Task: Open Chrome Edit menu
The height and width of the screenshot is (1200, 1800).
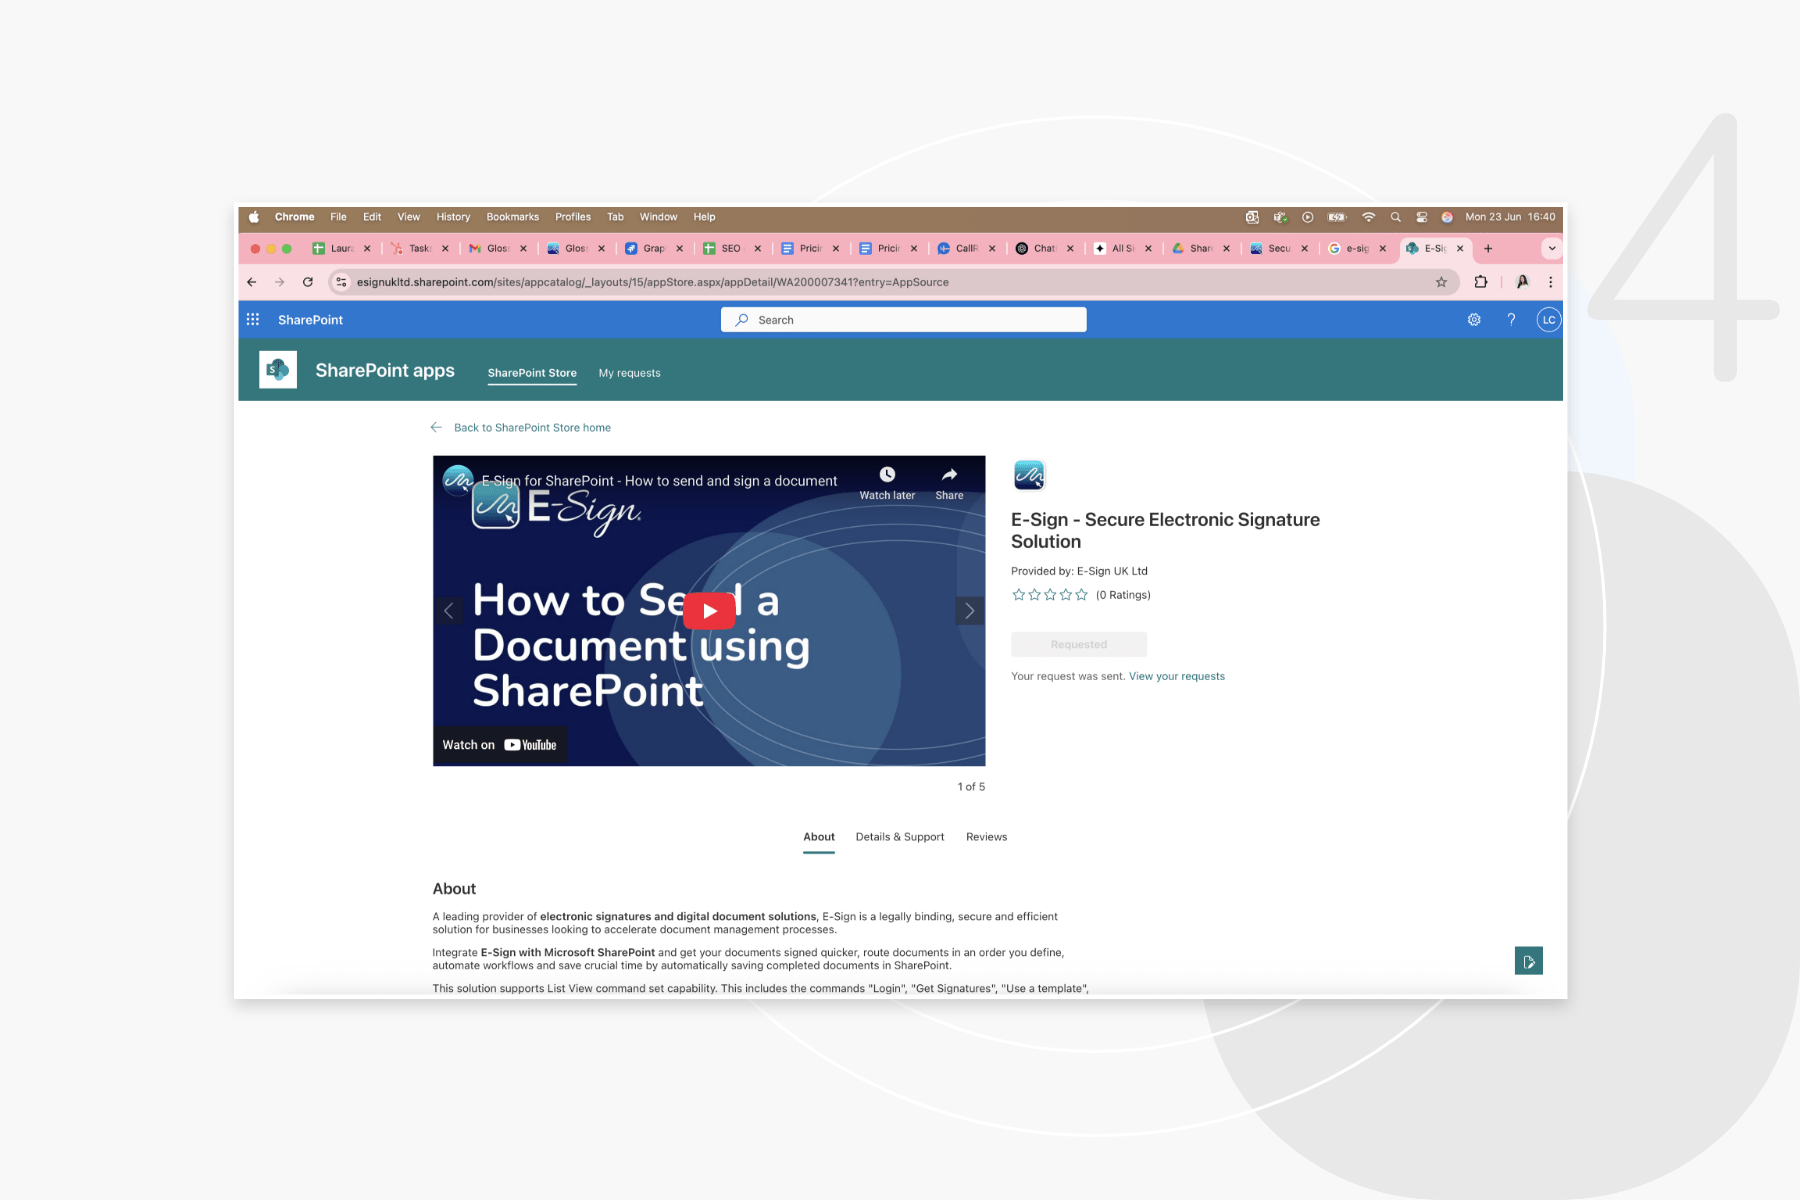Action: point(372,217)
